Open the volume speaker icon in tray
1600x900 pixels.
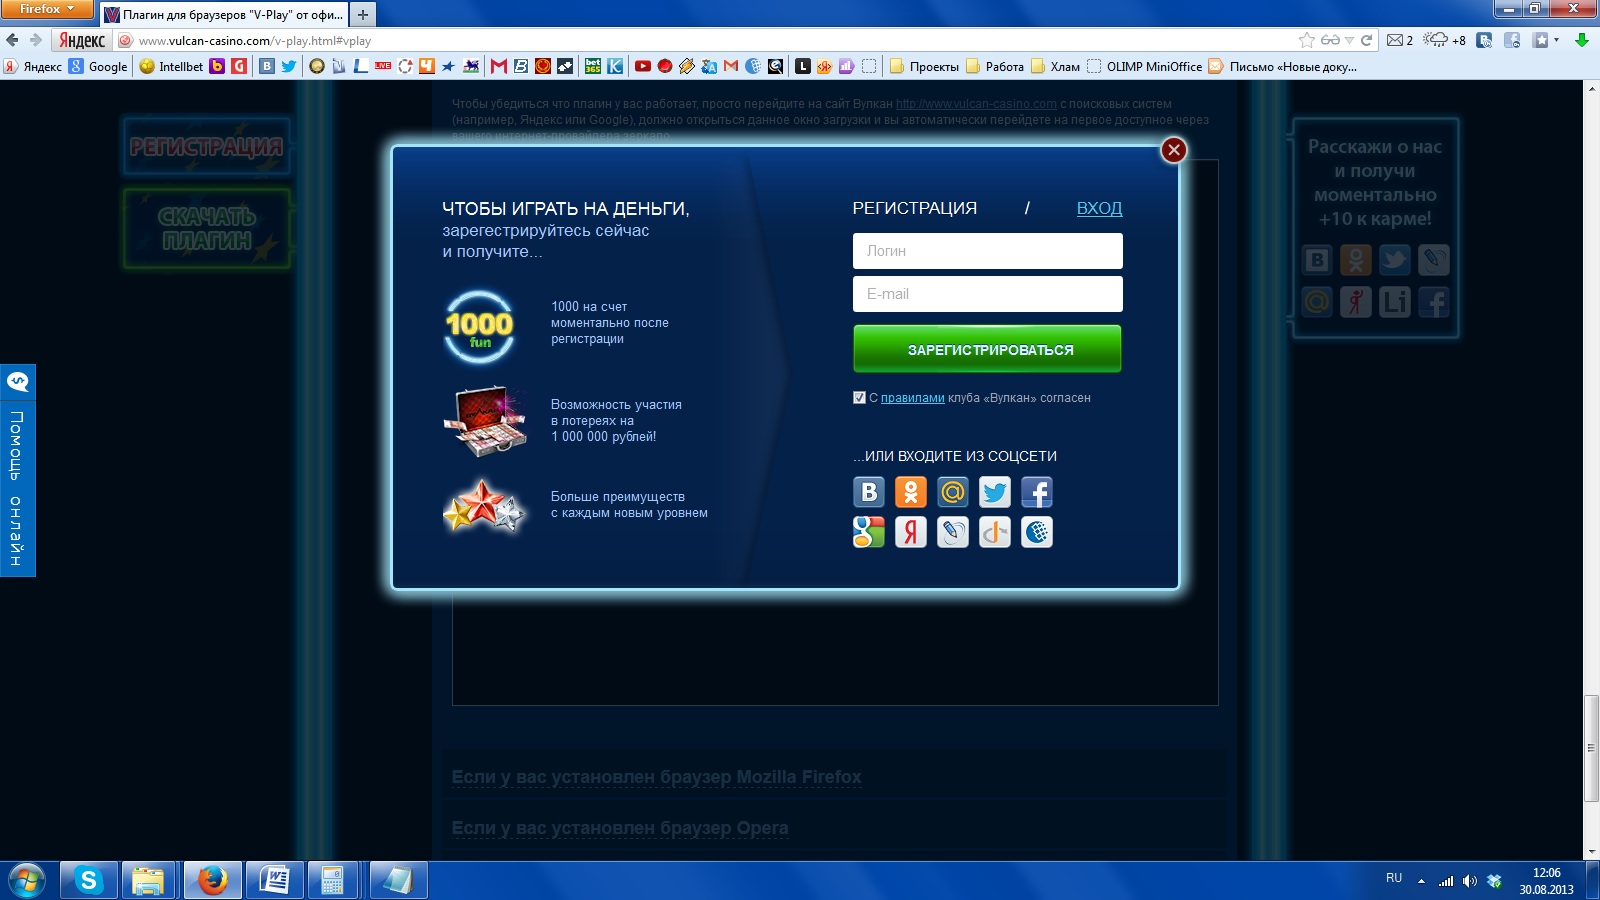coord(1469,881)
